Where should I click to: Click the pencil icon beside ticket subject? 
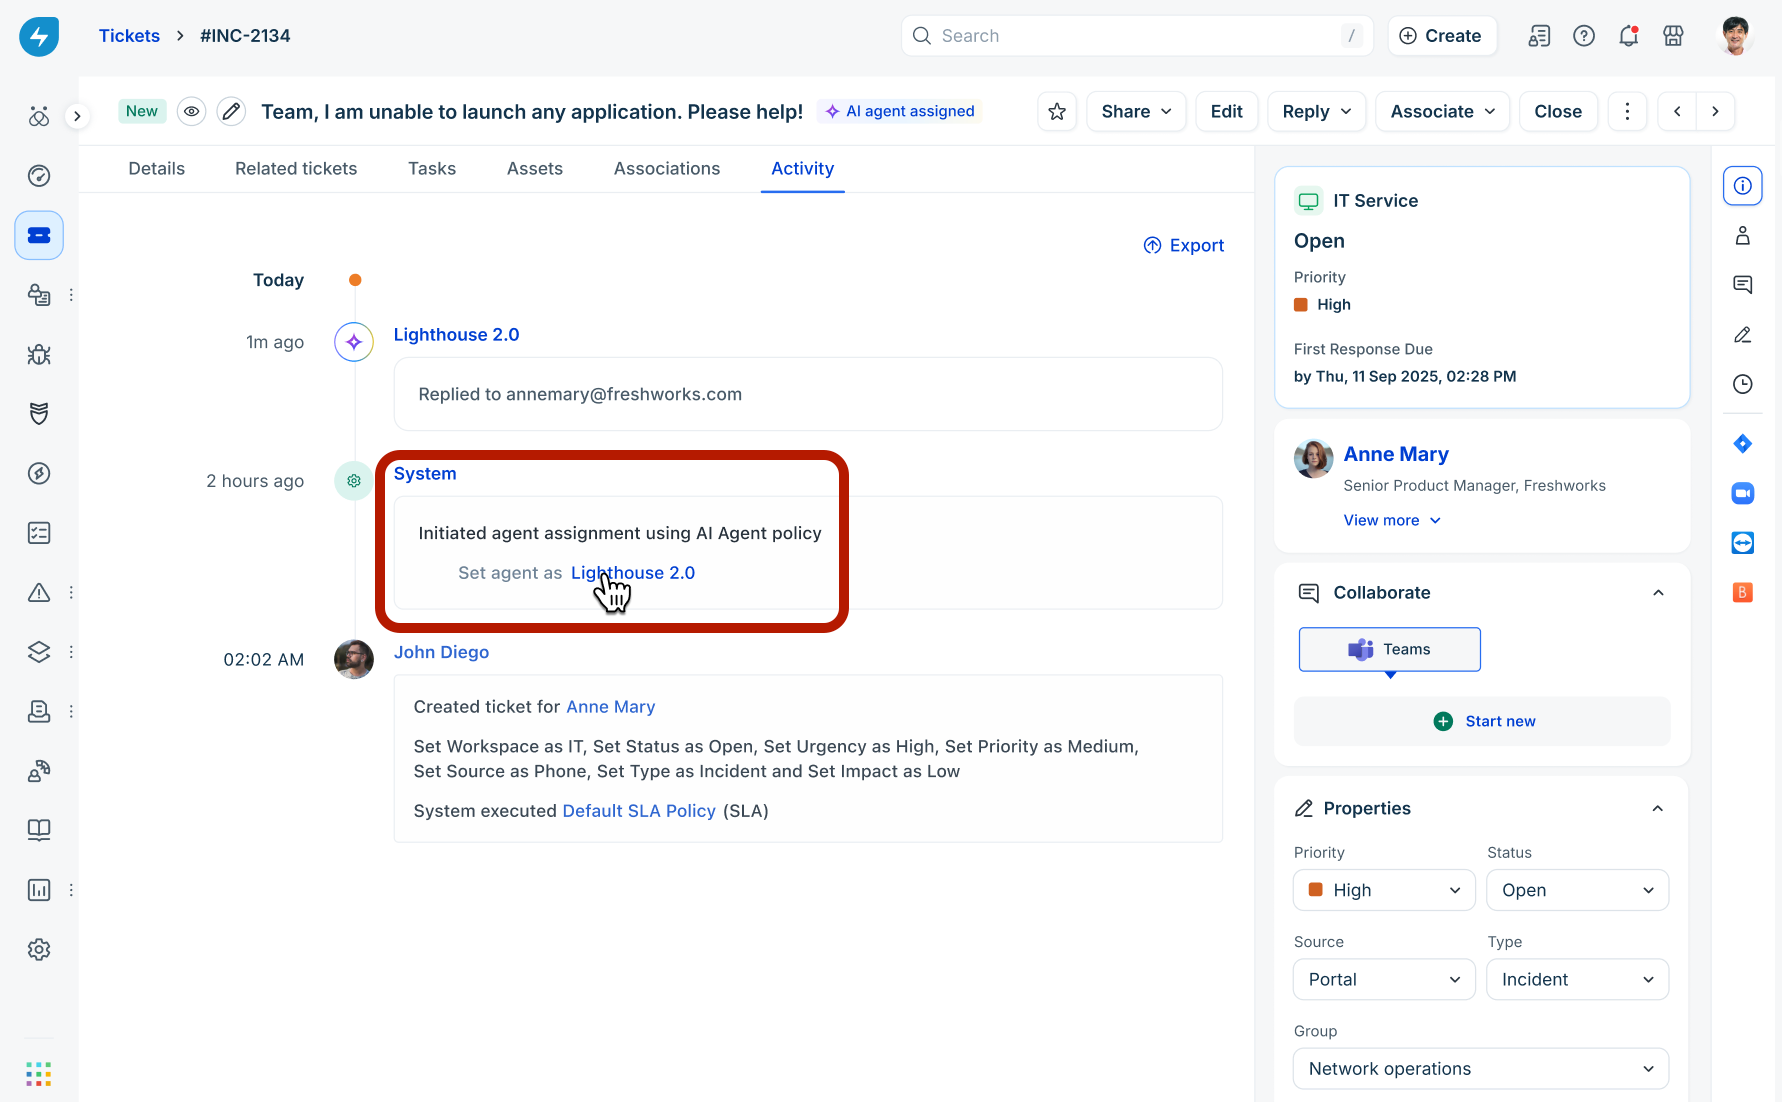click(x=231, y=111)
